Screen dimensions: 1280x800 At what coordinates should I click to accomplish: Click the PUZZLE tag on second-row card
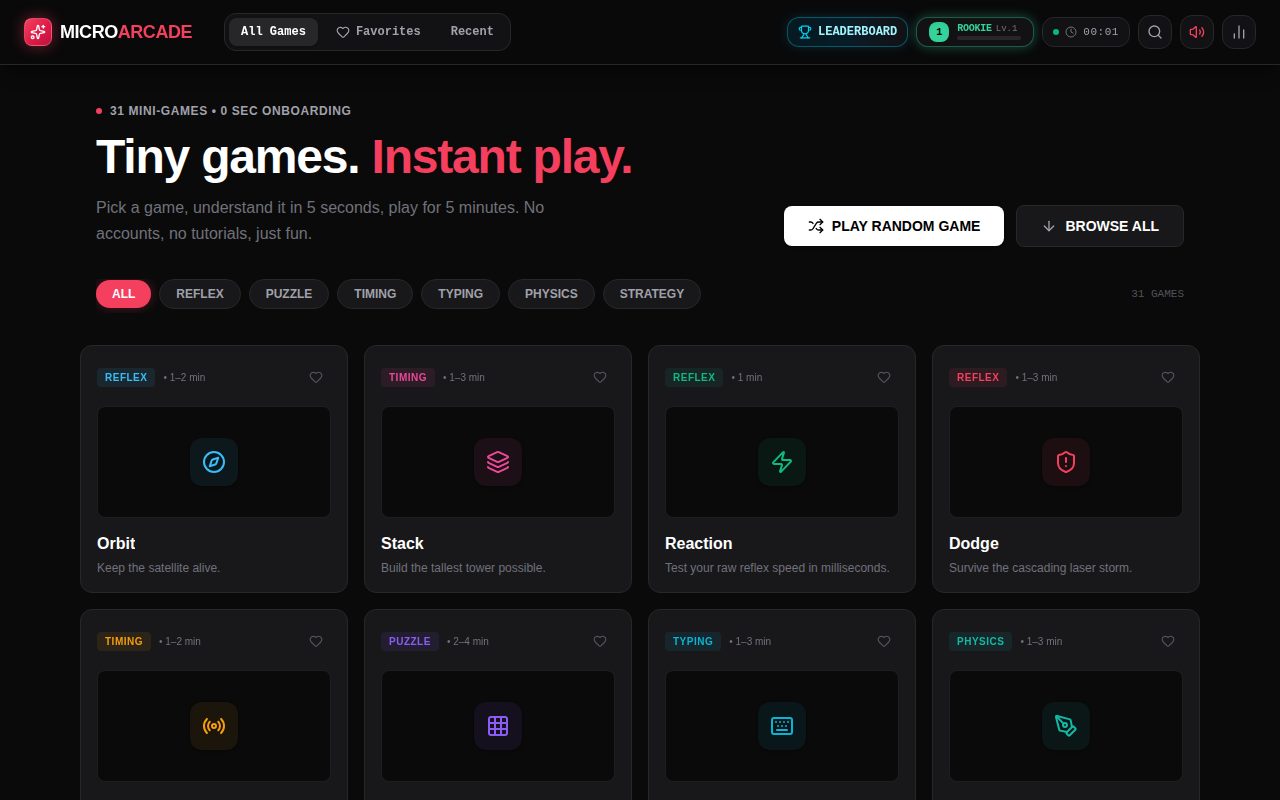coord(410,641)
